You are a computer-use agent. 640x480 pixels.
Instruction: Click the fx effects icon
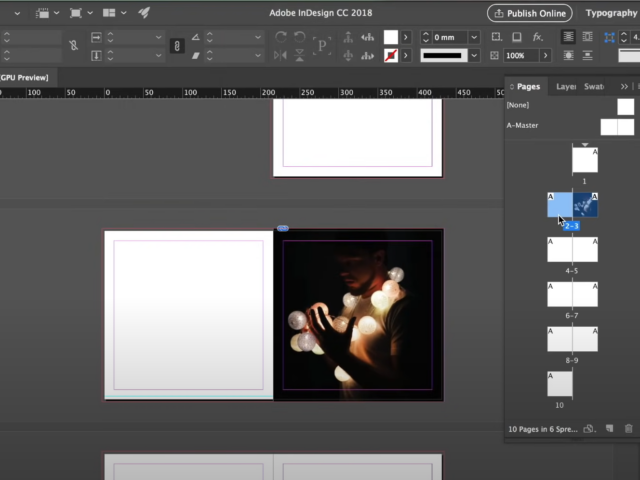(x=538, y=37)
